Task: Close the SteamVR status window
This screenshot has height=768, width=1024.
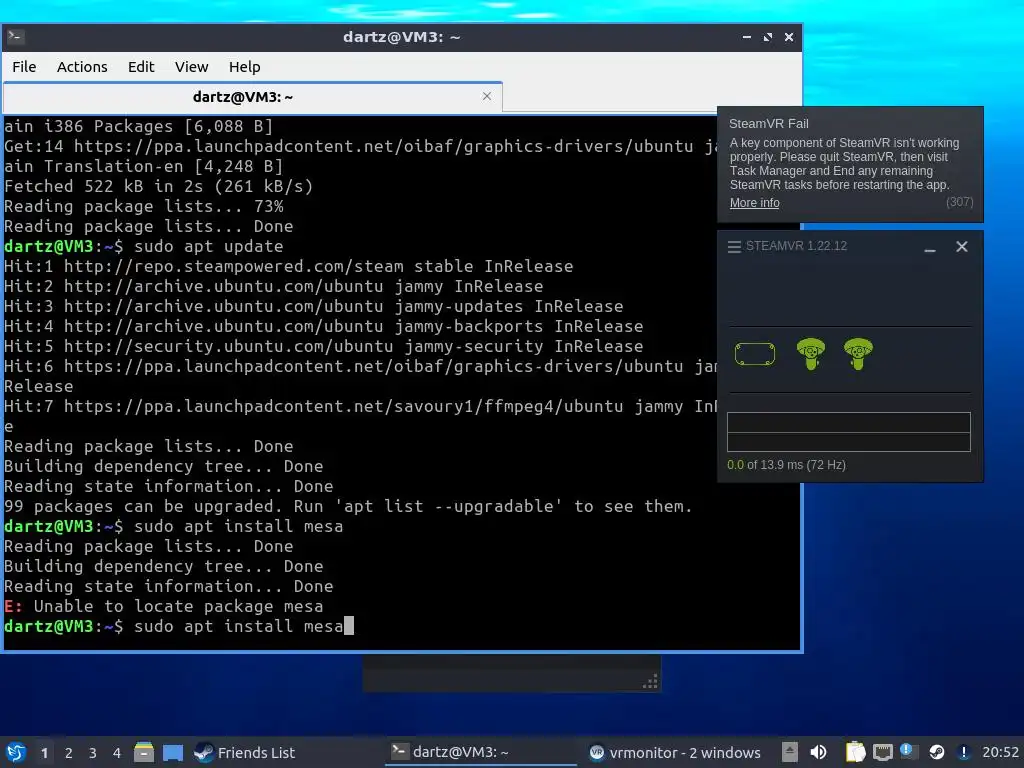Action: [x=961, y=246]
